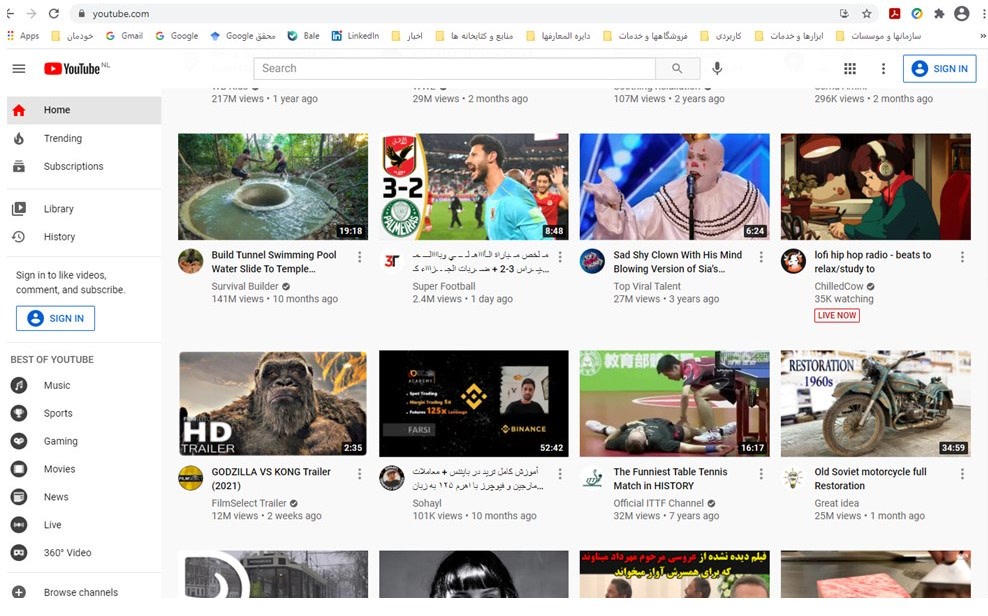Open options for Funniest Table Tennis video

tap(761, 474)
